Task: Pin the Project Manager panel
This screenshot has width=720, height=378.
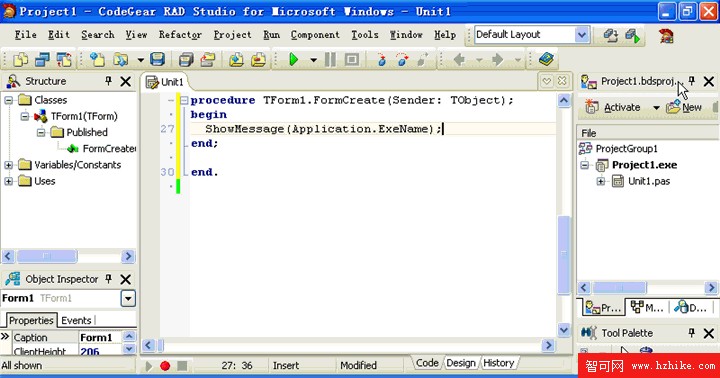Action: 692,81
